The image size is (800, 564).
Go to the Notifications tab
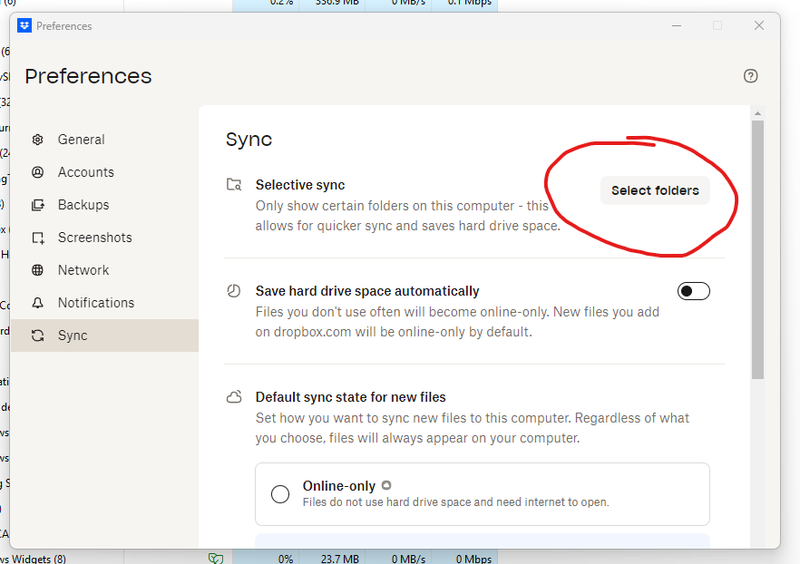coord(95,303)
